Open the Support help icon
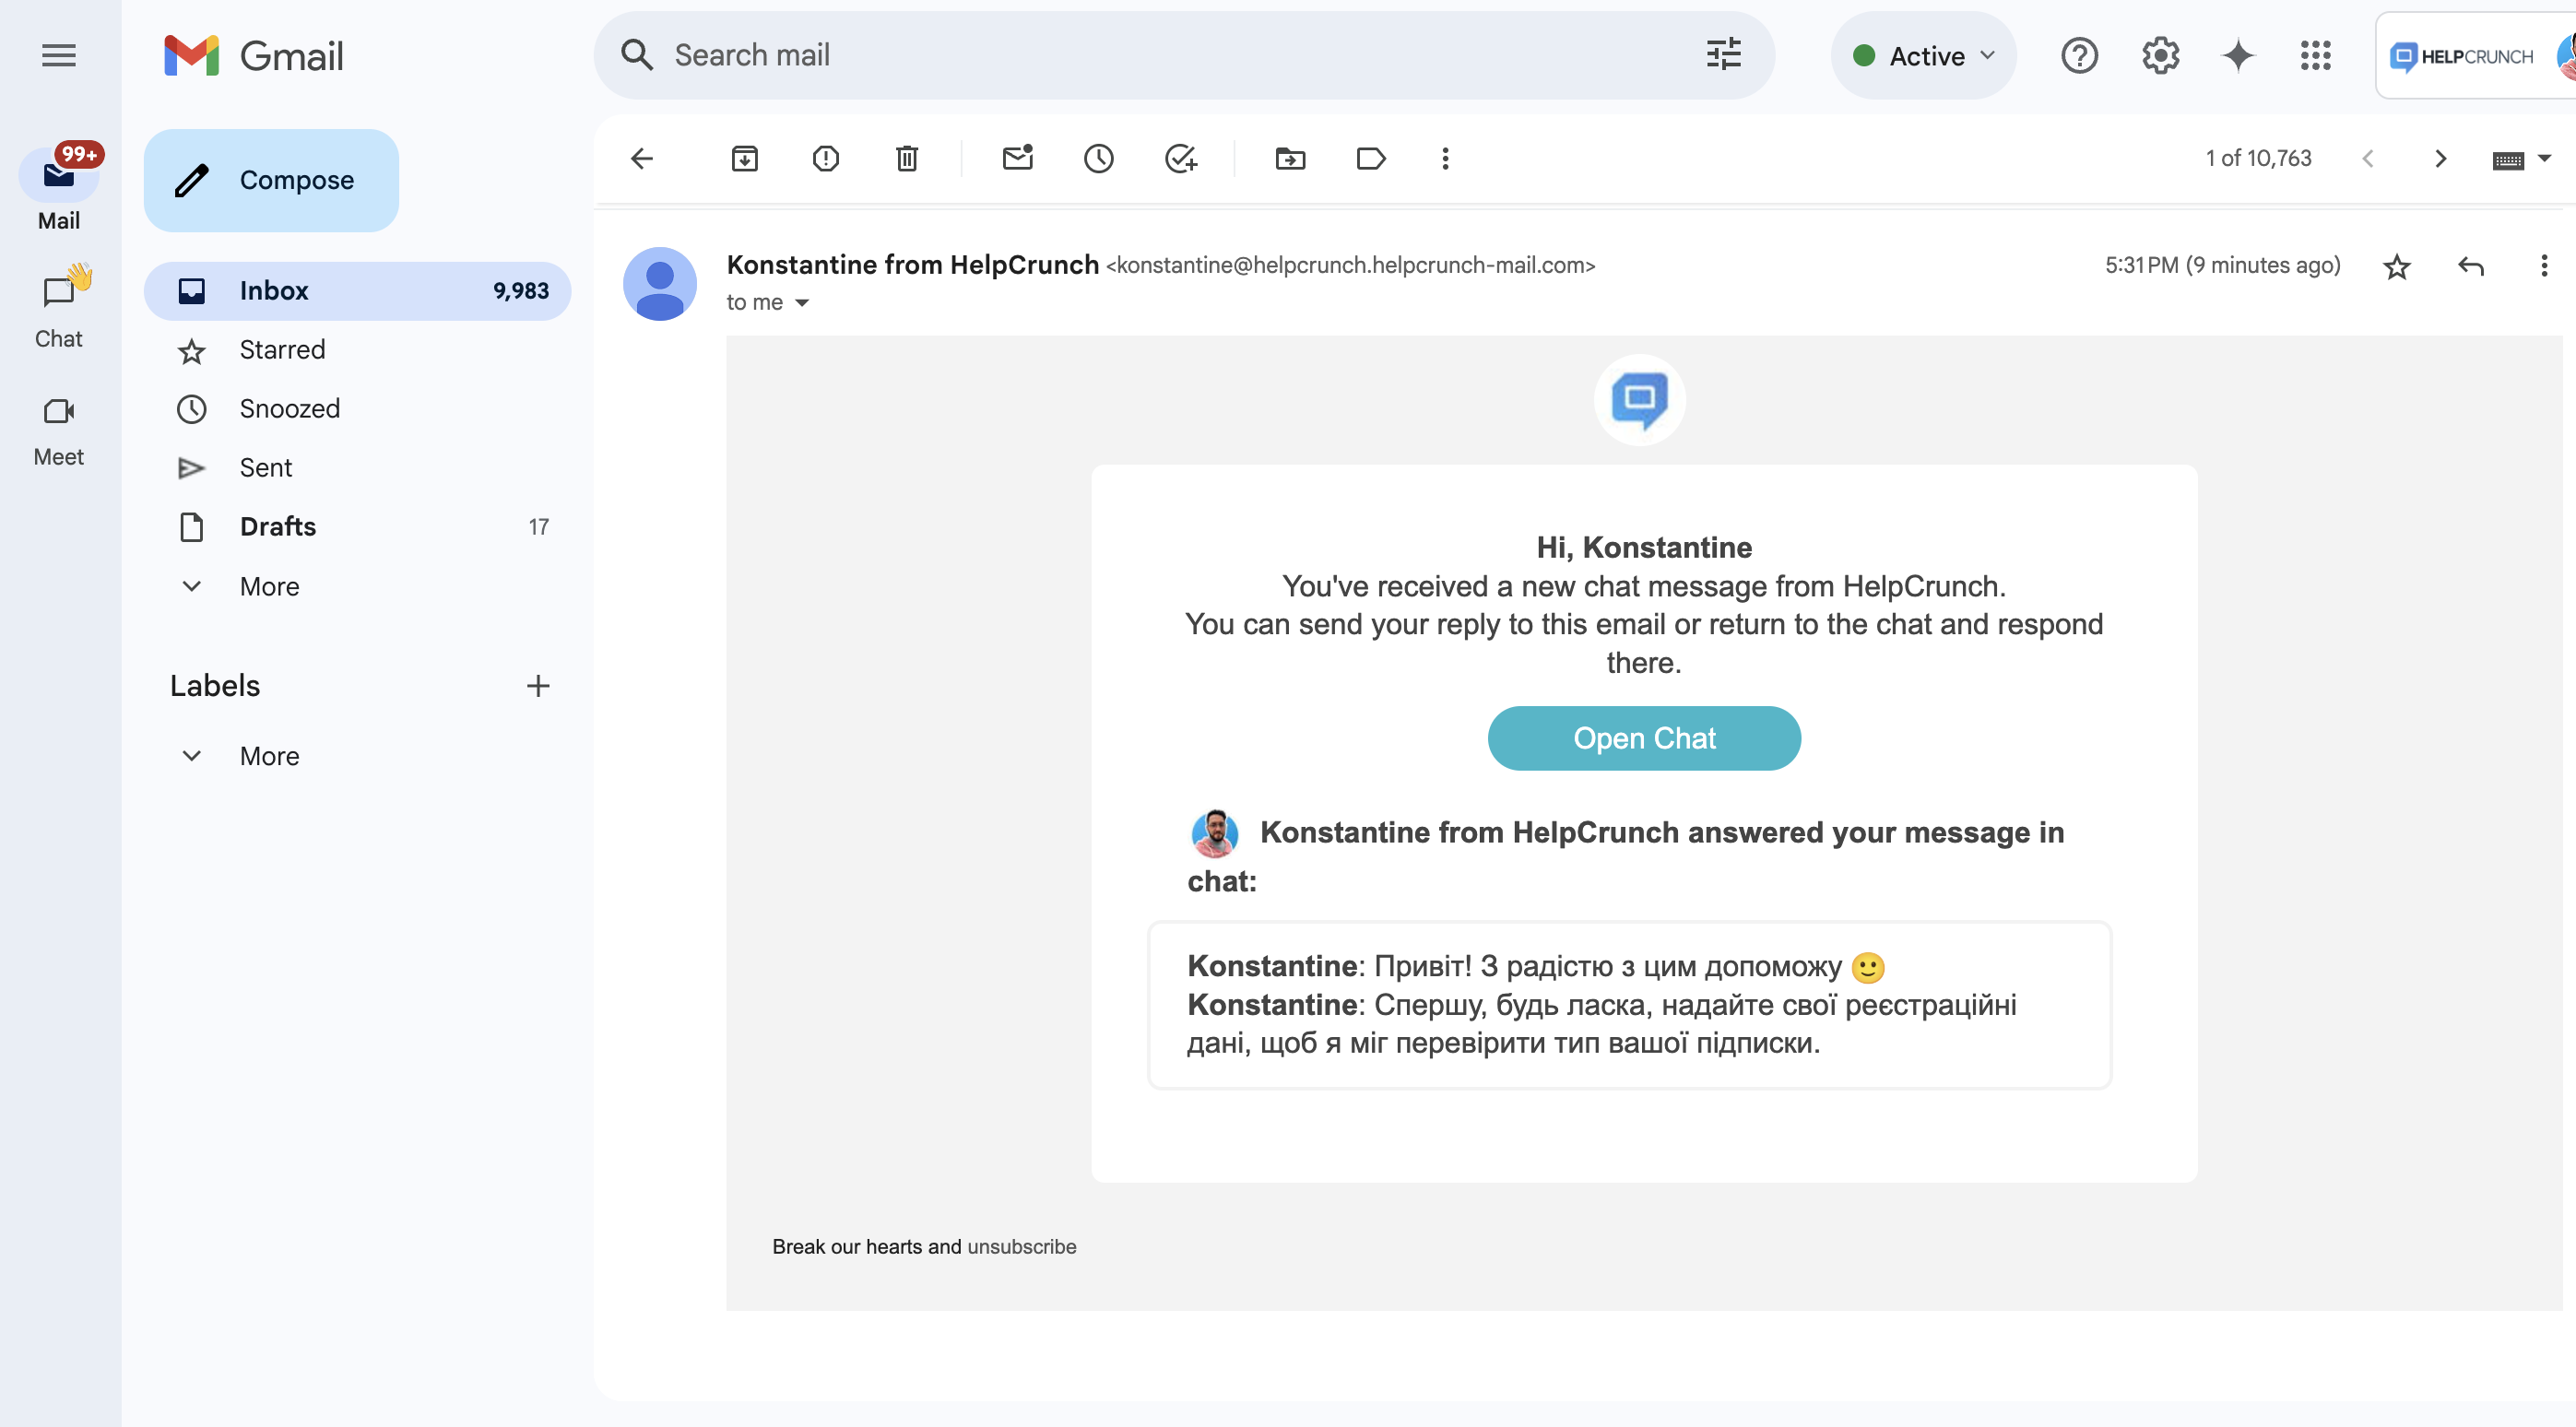 2079,56
